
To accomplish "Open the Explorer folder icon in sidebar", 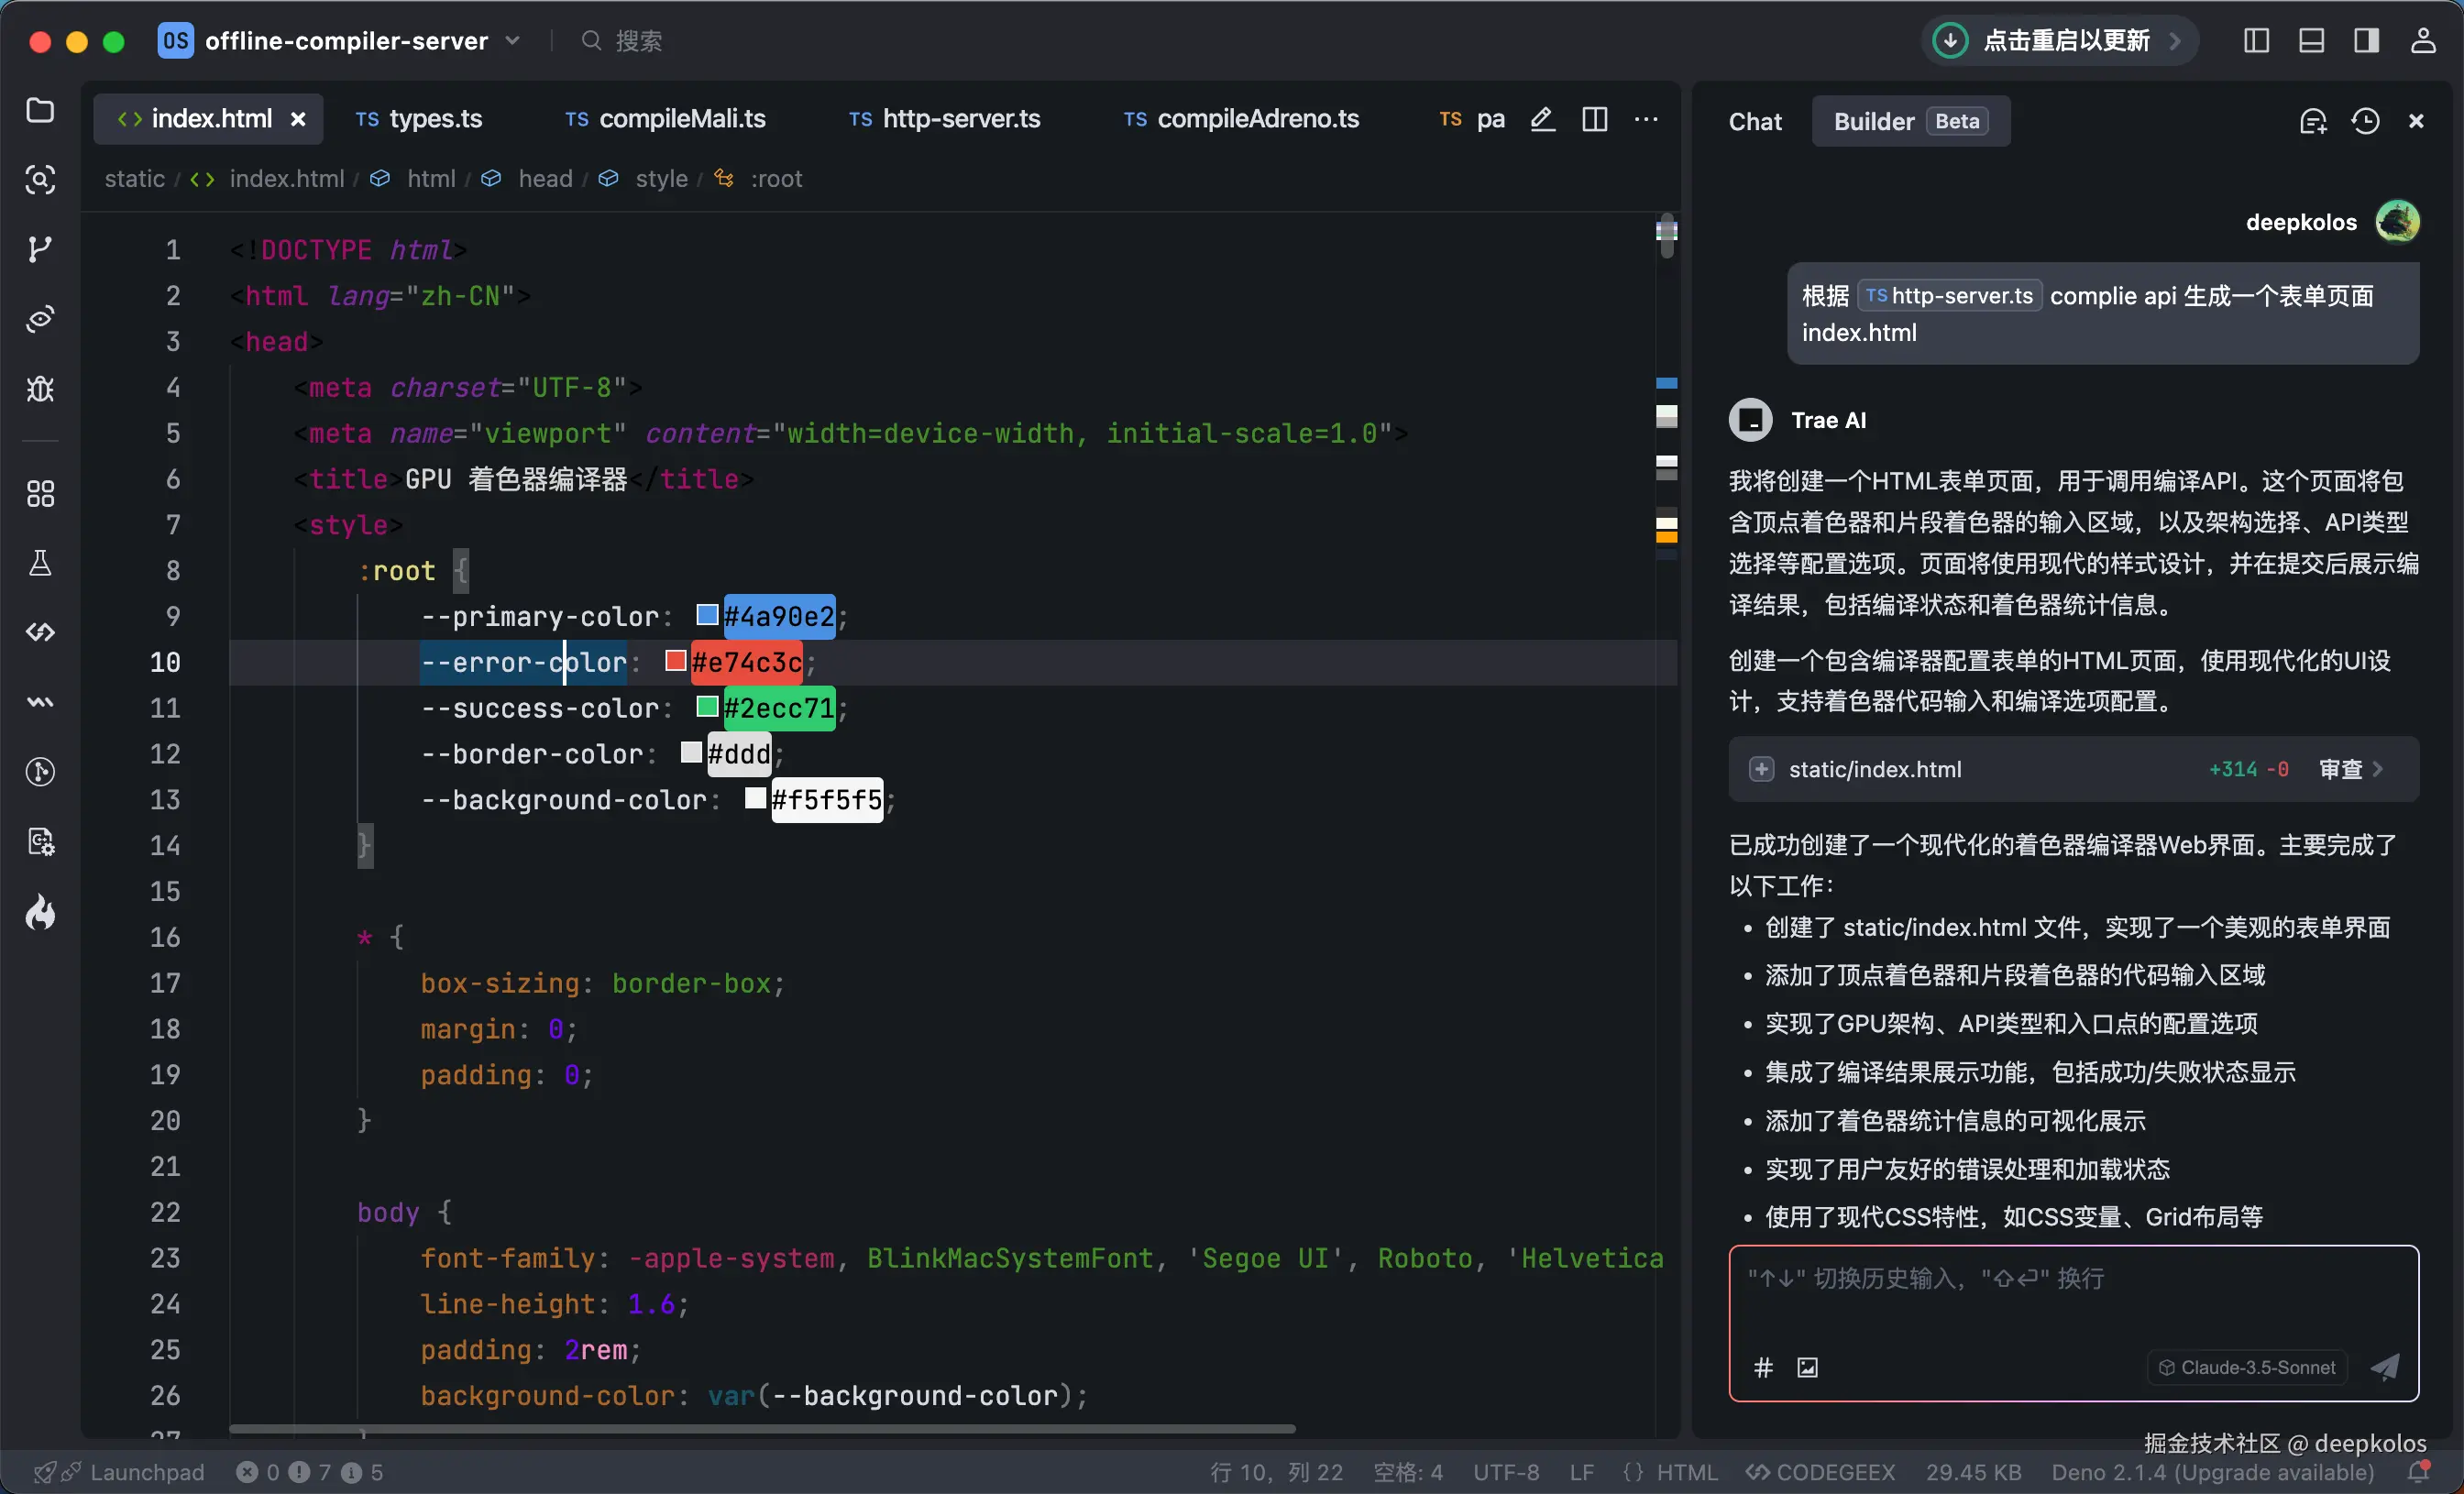I will pyautogui.click(x=40, y=110).
